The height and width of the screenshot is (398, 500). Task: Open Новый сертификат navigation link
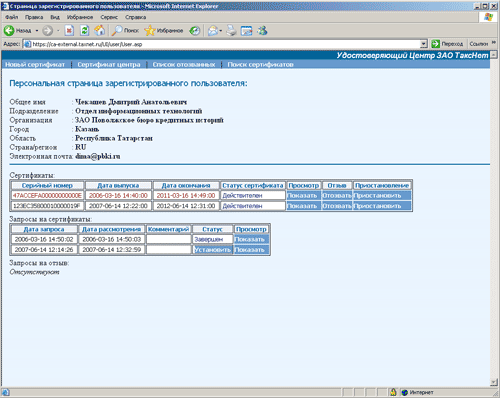pyautogui.click(x=35, y=64)
